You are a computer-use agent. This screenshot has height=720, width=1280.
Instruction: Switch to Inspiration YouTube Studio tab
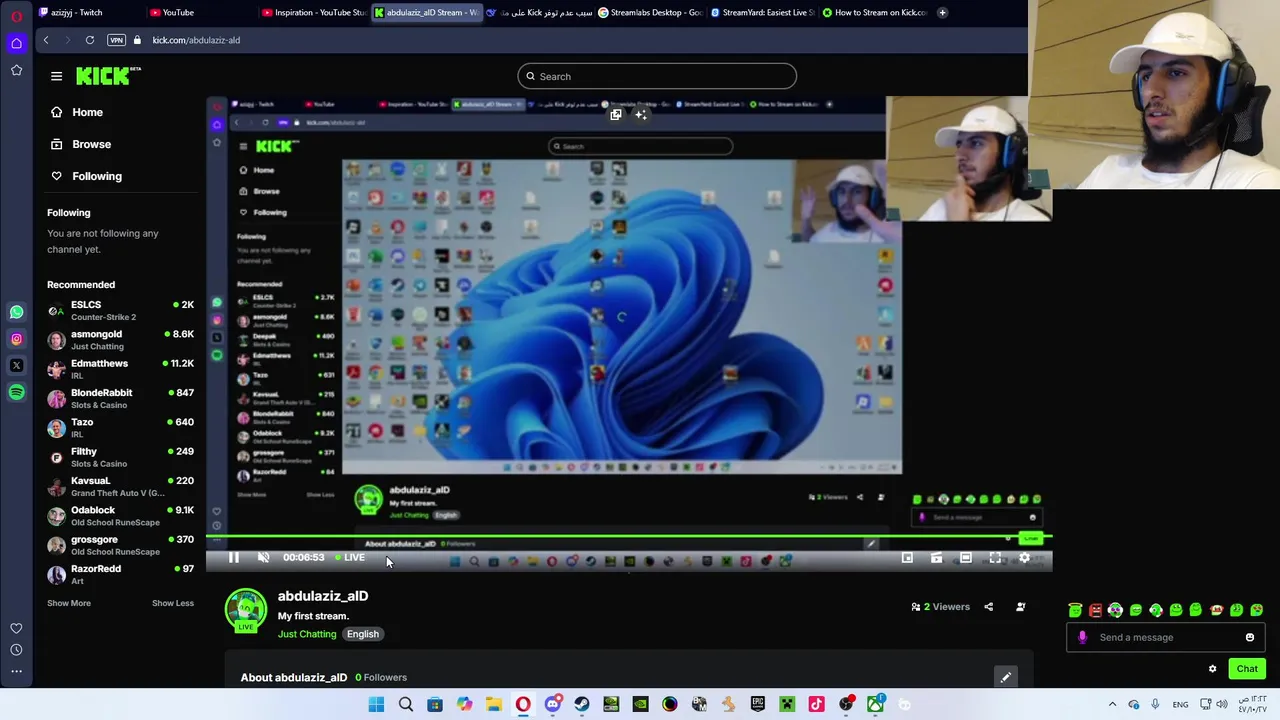[x=313, y=12]
